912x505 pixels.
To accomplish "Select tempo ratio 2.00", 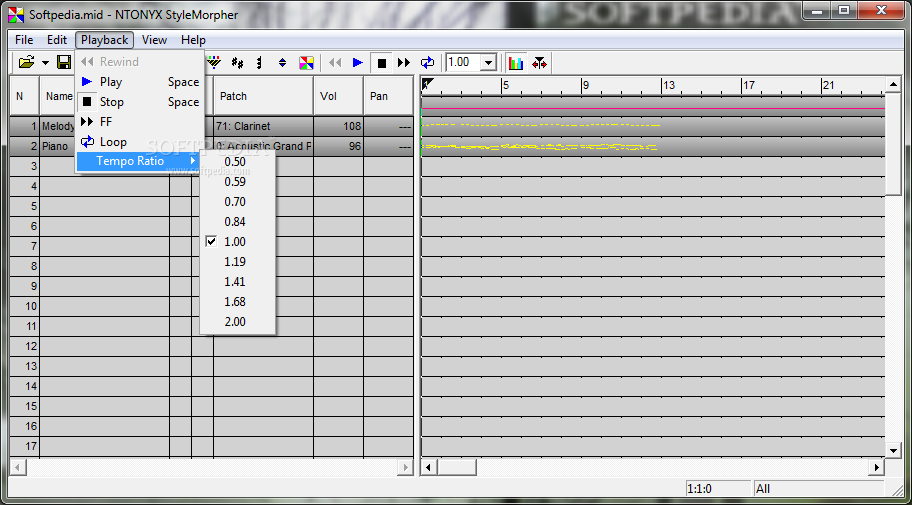I will tap(237, 322).
